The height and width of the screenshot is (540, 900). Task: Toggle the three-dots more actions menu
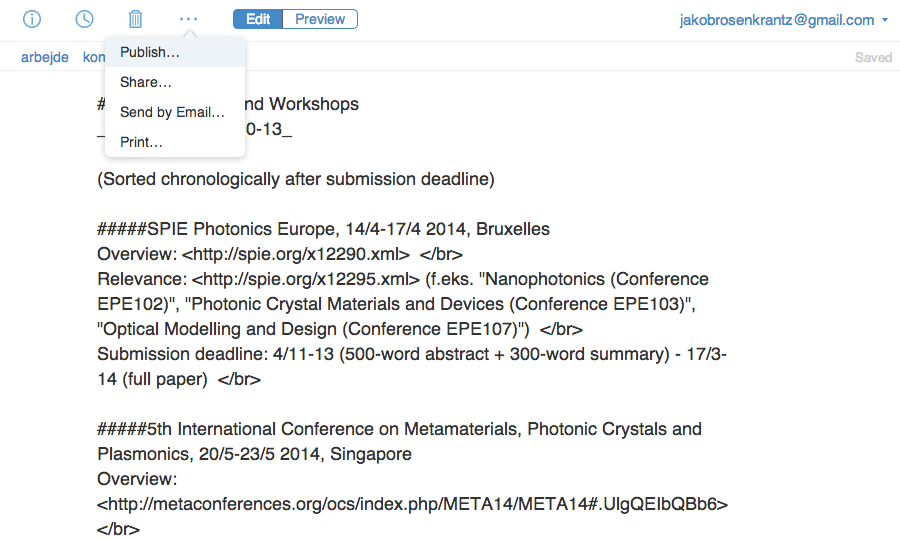188,19
